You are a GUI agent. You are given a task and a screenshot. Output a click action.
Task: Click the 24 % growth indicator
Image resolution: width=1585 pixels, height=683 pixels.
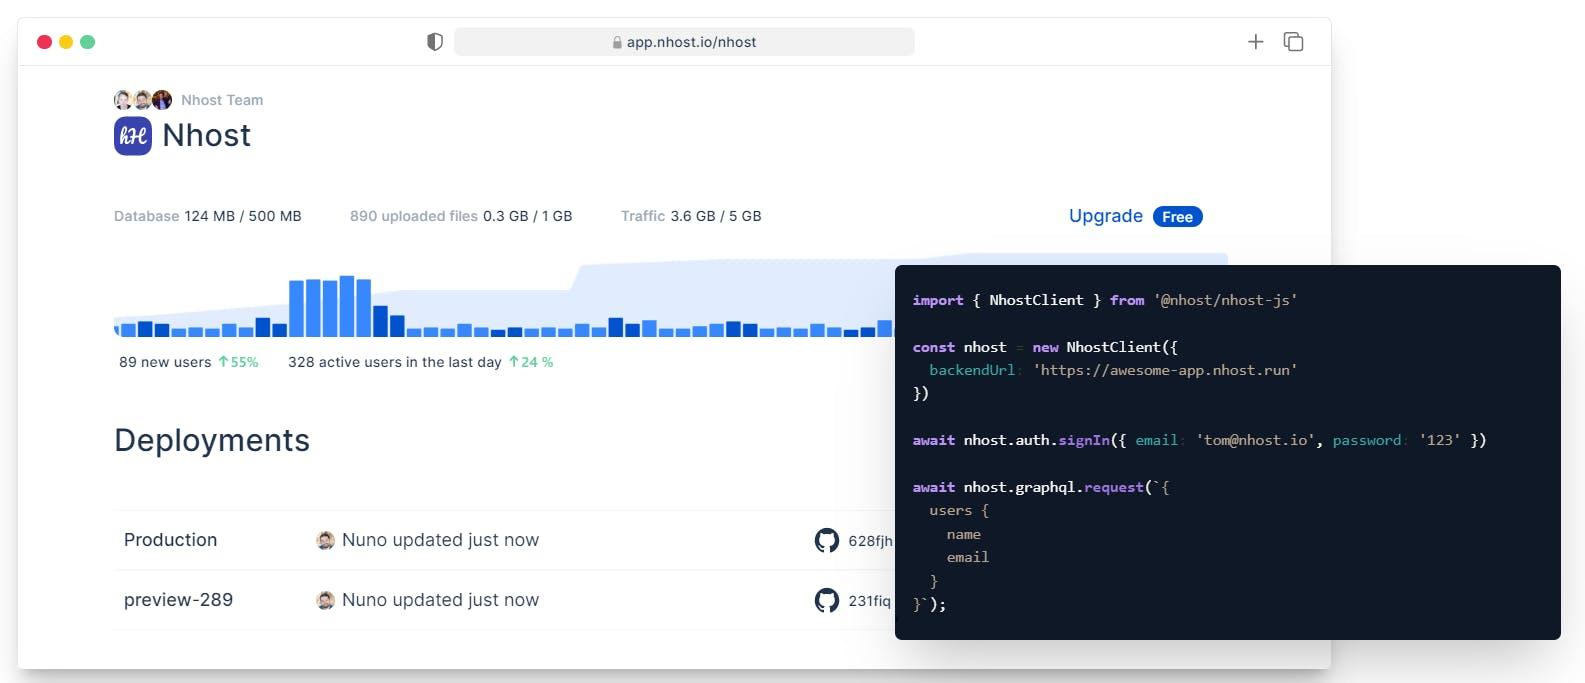click(531, 362)
